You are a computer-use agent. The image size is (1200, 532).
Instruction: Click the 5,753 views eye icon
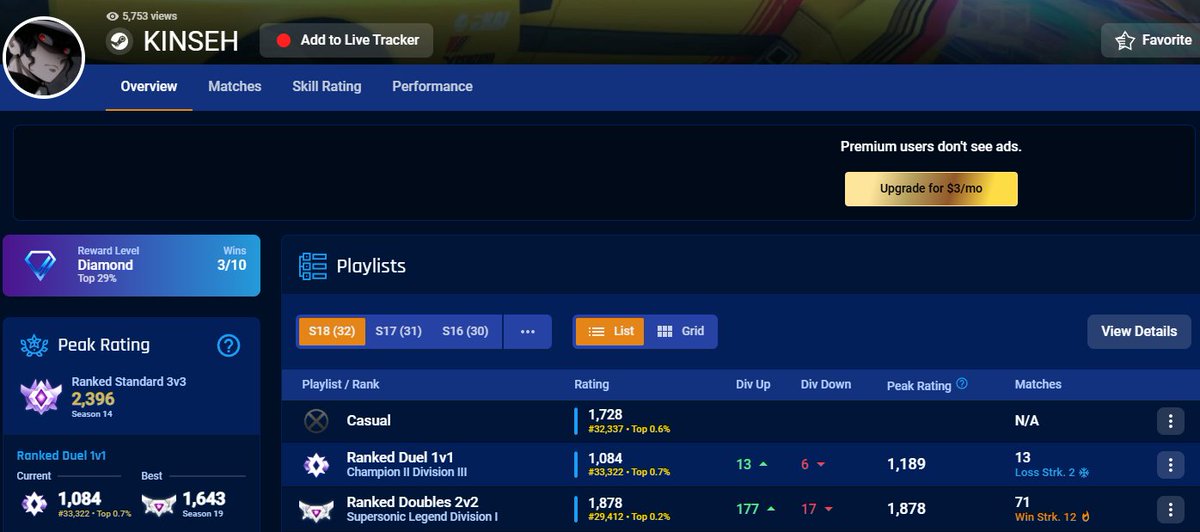tap(113, 16)
